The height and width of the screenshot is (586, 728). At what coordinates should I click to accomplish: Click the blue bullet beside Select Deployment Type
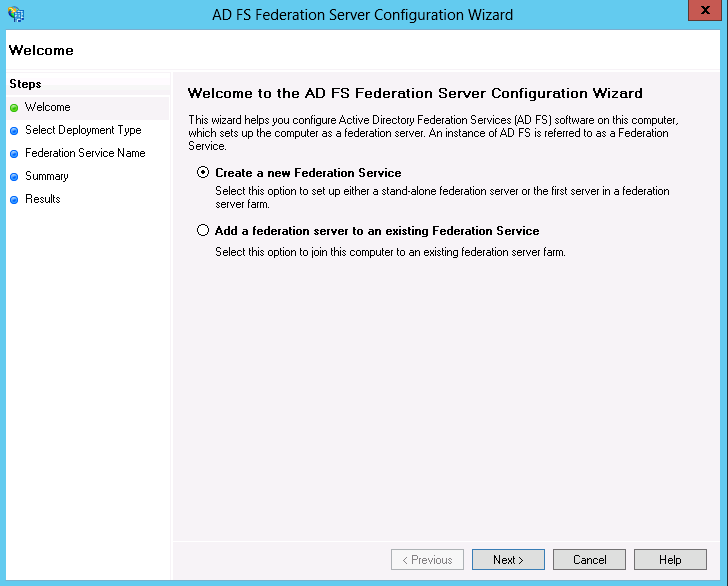point(14,131)
